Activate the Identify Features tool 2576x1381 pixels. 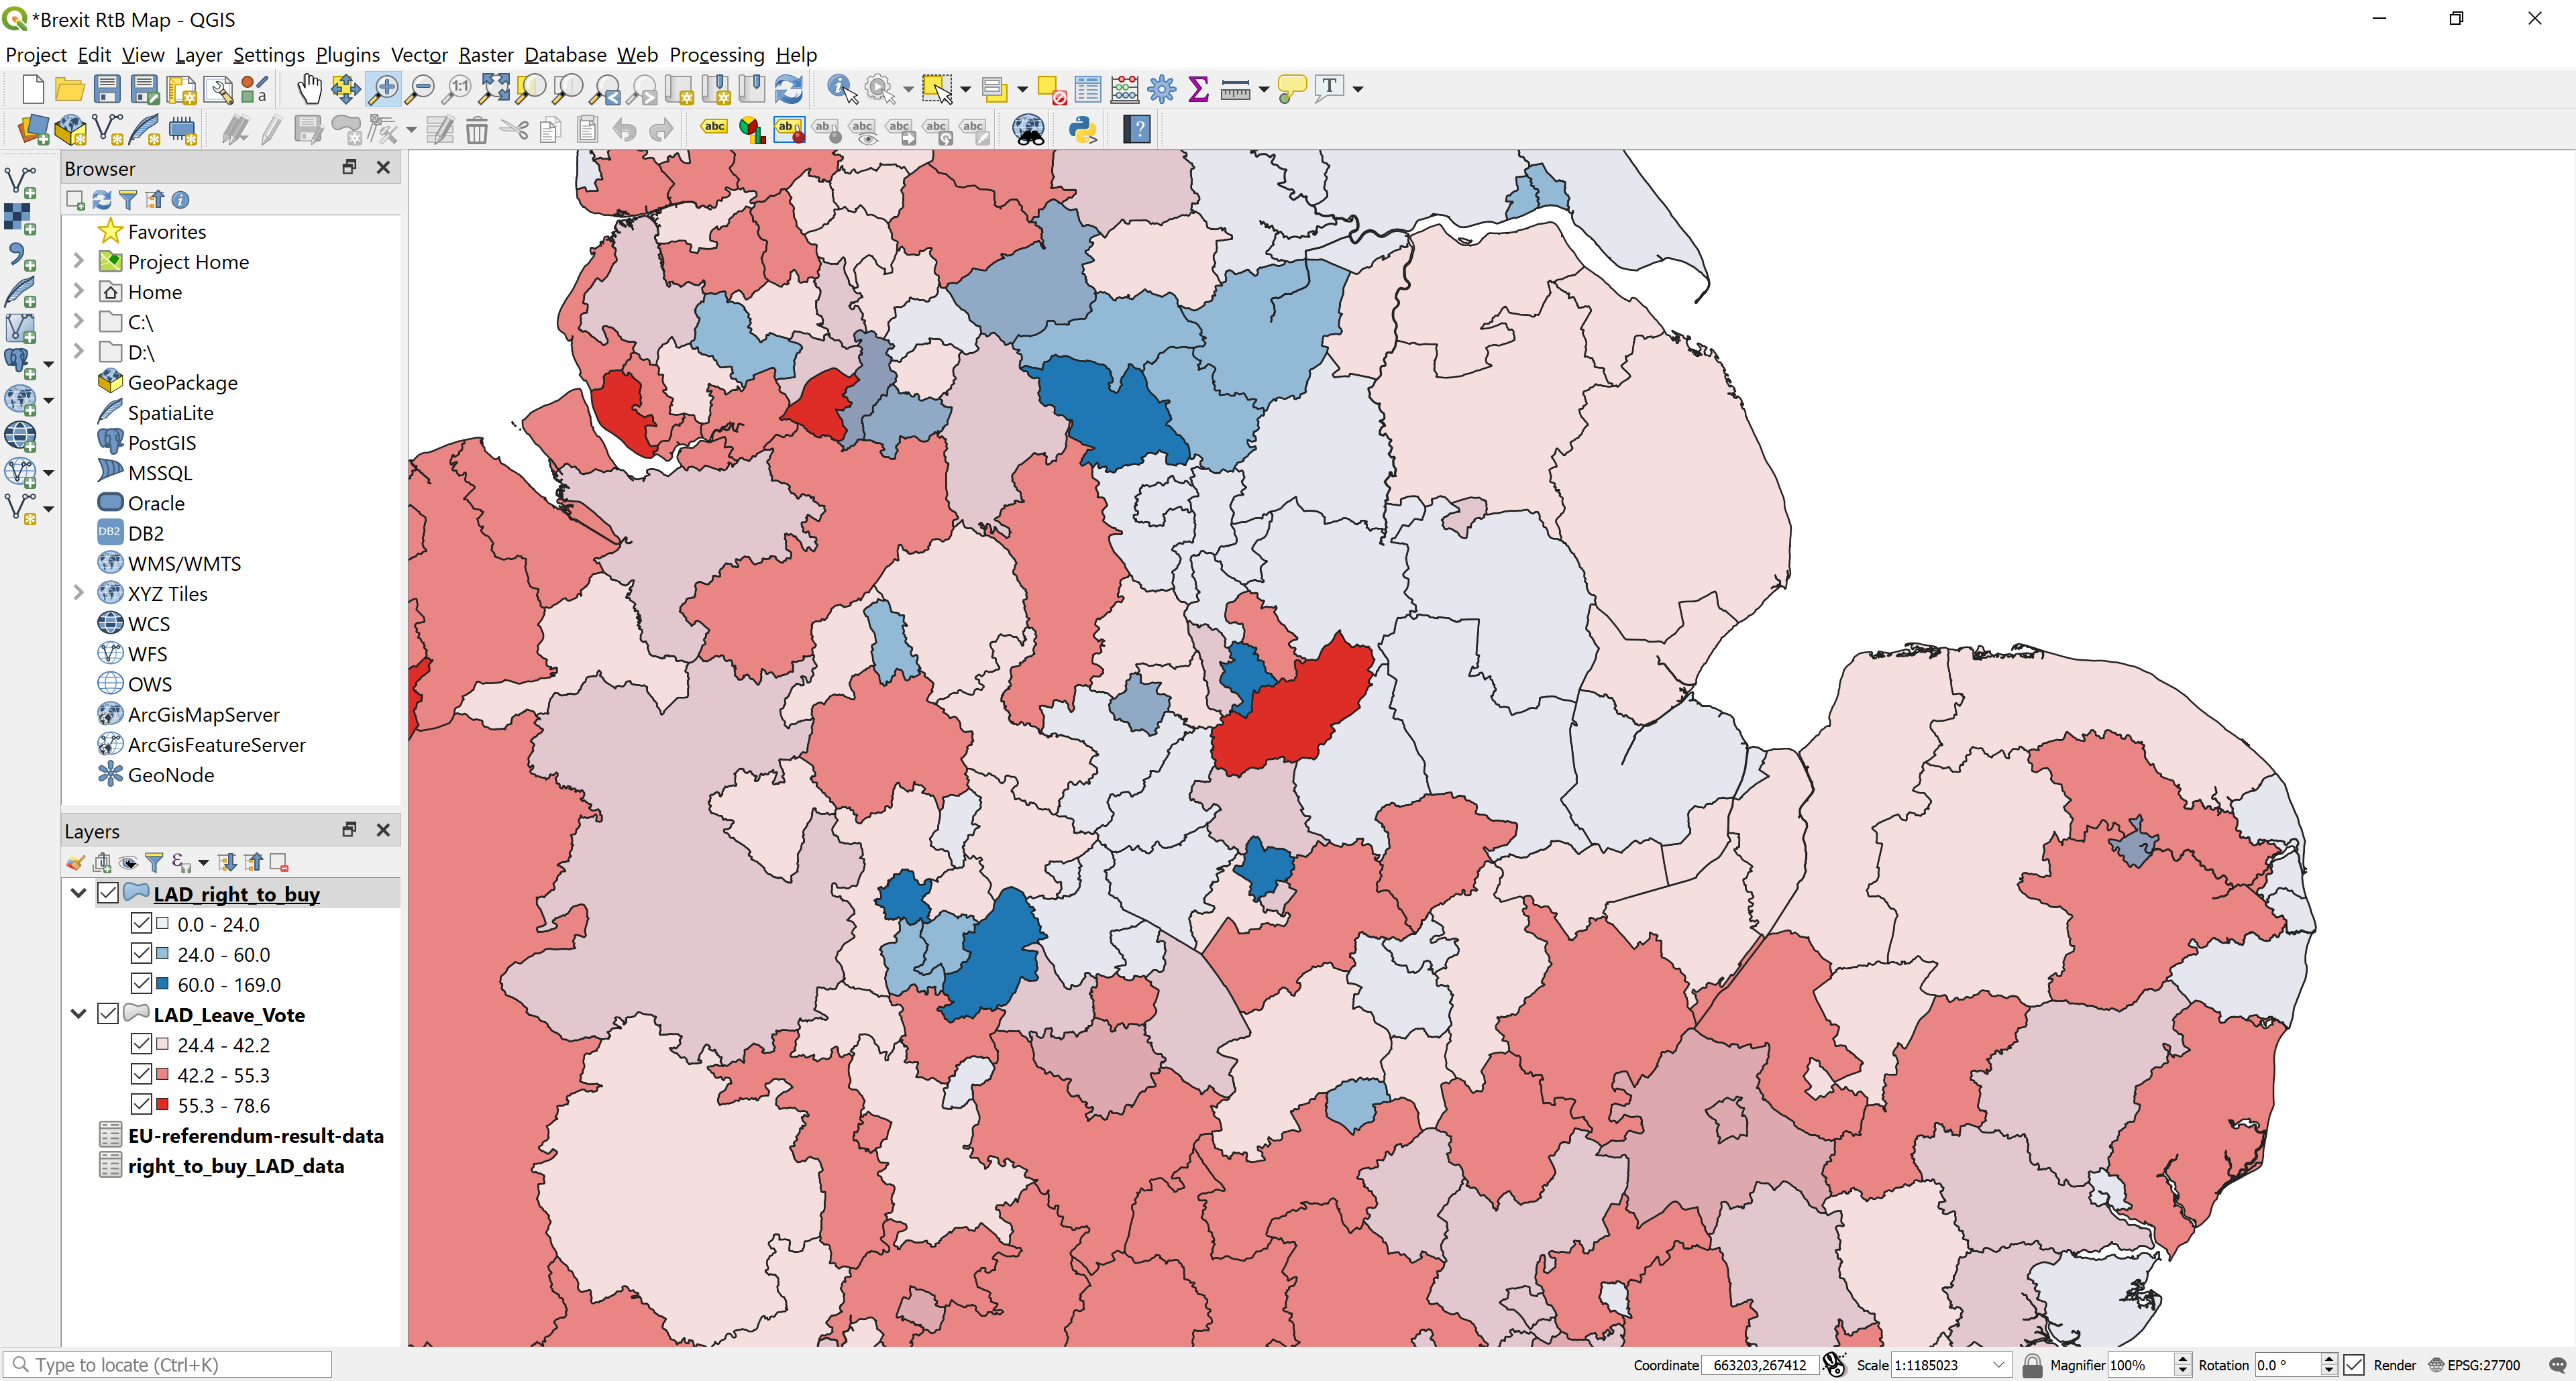(x=841, y=89)
